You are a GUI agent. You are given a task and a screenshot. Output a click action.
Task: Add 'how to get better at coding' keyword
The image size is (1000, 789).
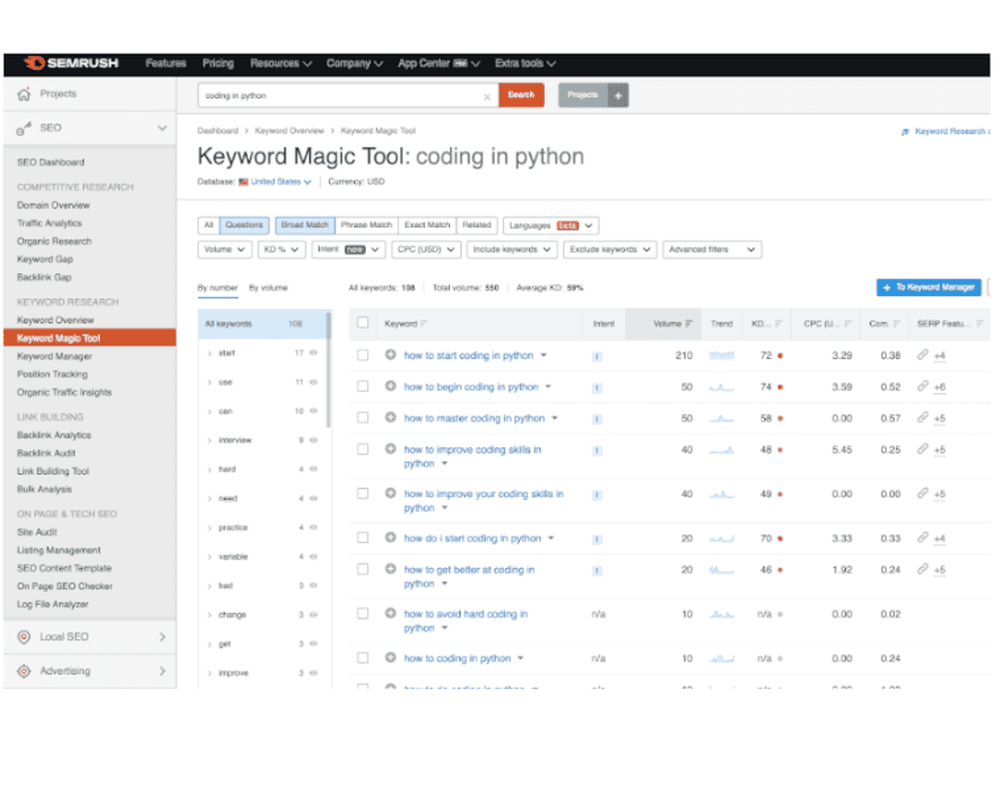[x=390, y=568]
